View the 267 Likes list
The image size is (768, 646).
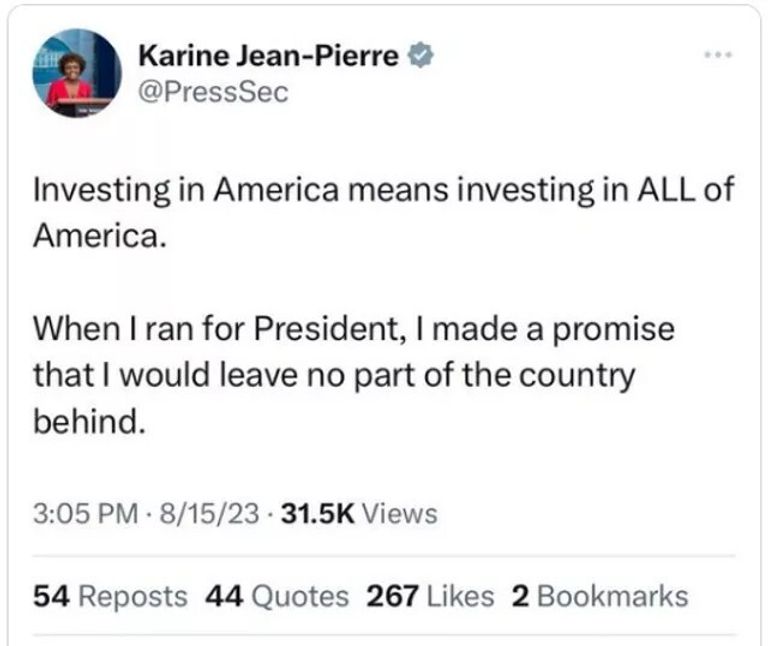tap(431, 596)
